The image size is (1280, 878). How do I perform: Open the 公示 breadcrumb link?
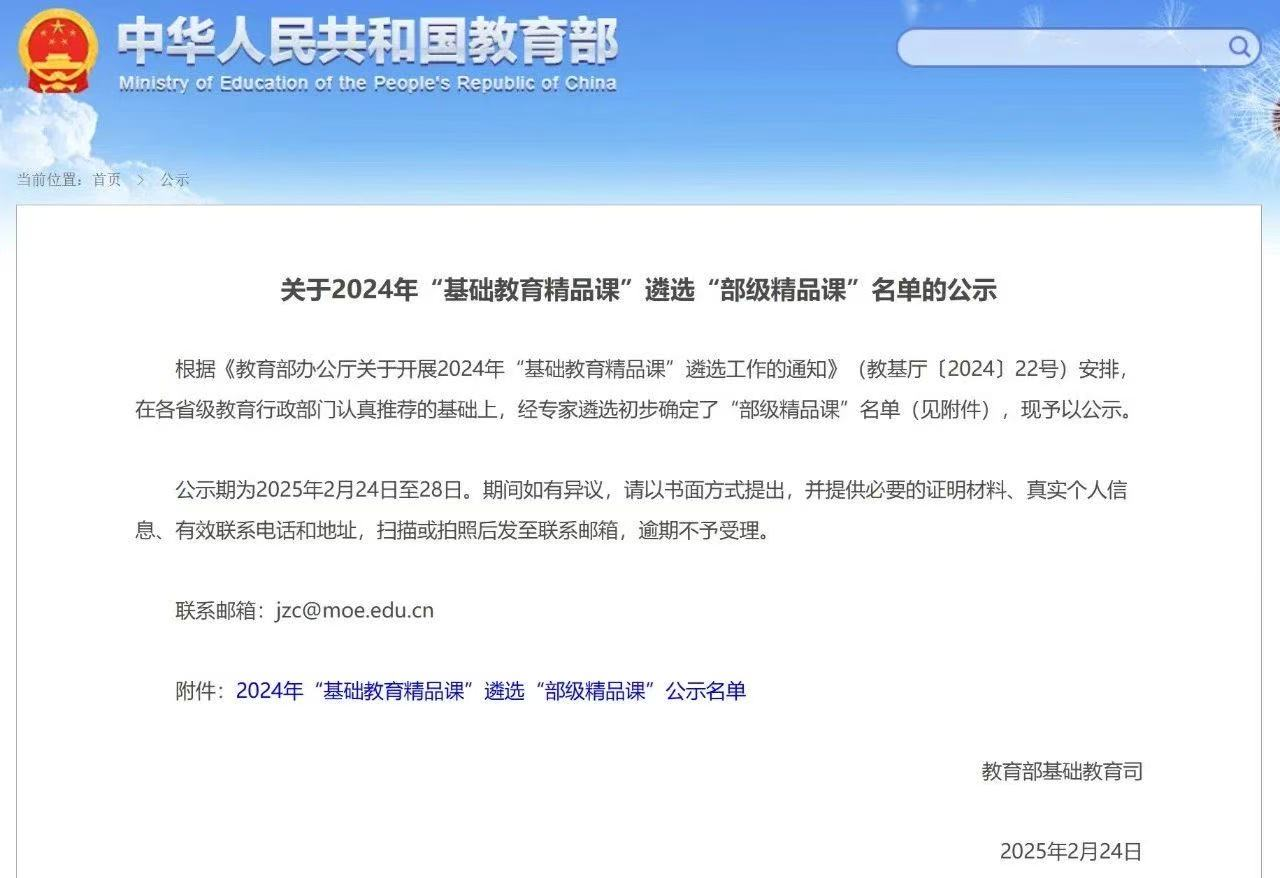click(175, 180)
